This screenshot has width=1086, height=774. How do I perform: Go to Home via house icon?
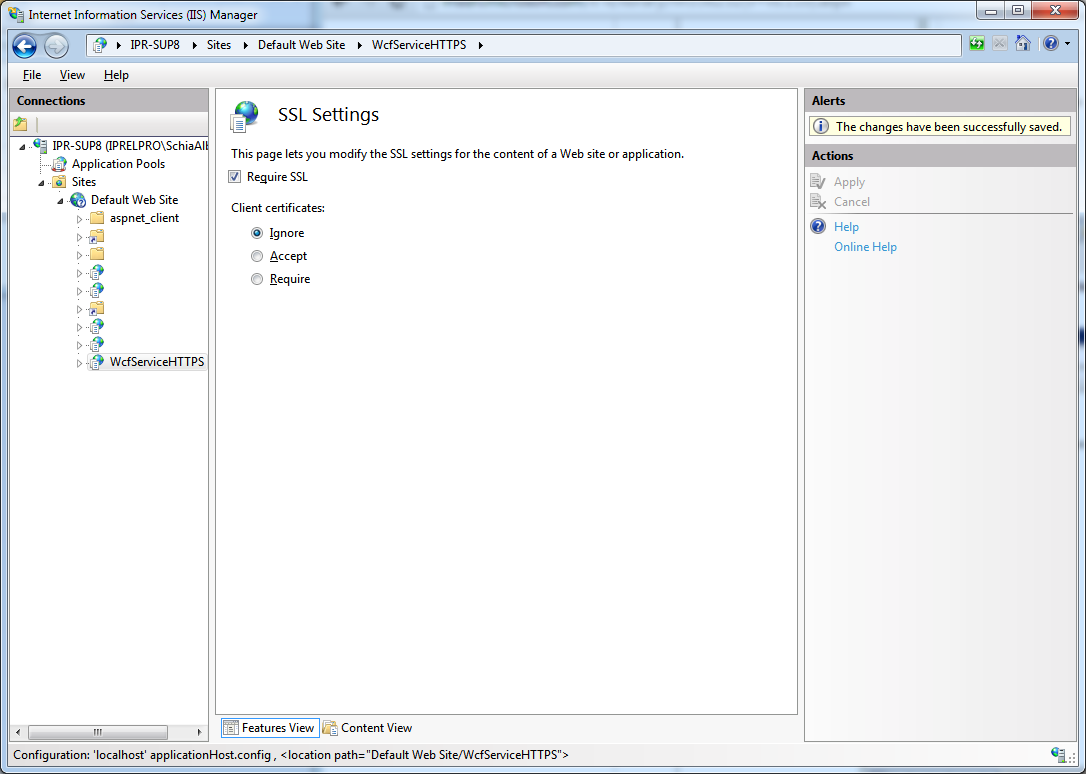pyautogui.click(x=1023, y=43)
